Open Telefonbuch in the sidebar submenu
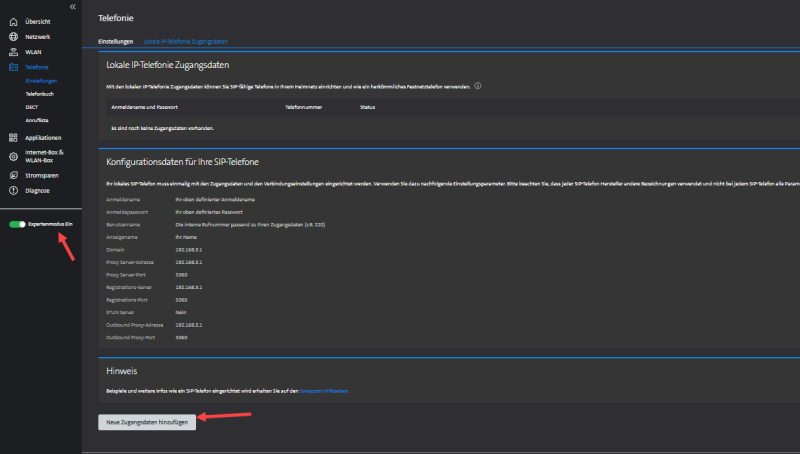 pos(41,92)
